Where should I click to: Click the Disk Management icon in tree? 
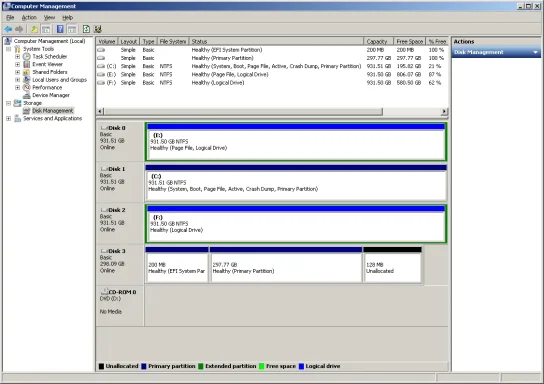click(27, 111)
